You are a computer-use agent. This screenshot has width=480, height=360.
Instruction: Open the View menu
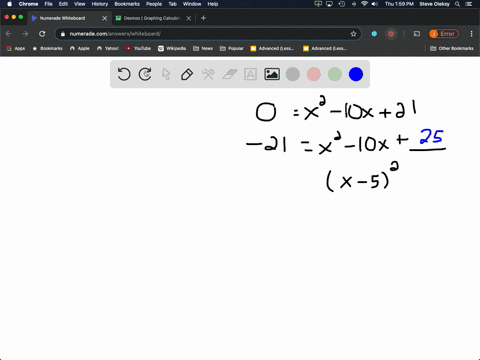pyautogui.click(x=79, y=4)
